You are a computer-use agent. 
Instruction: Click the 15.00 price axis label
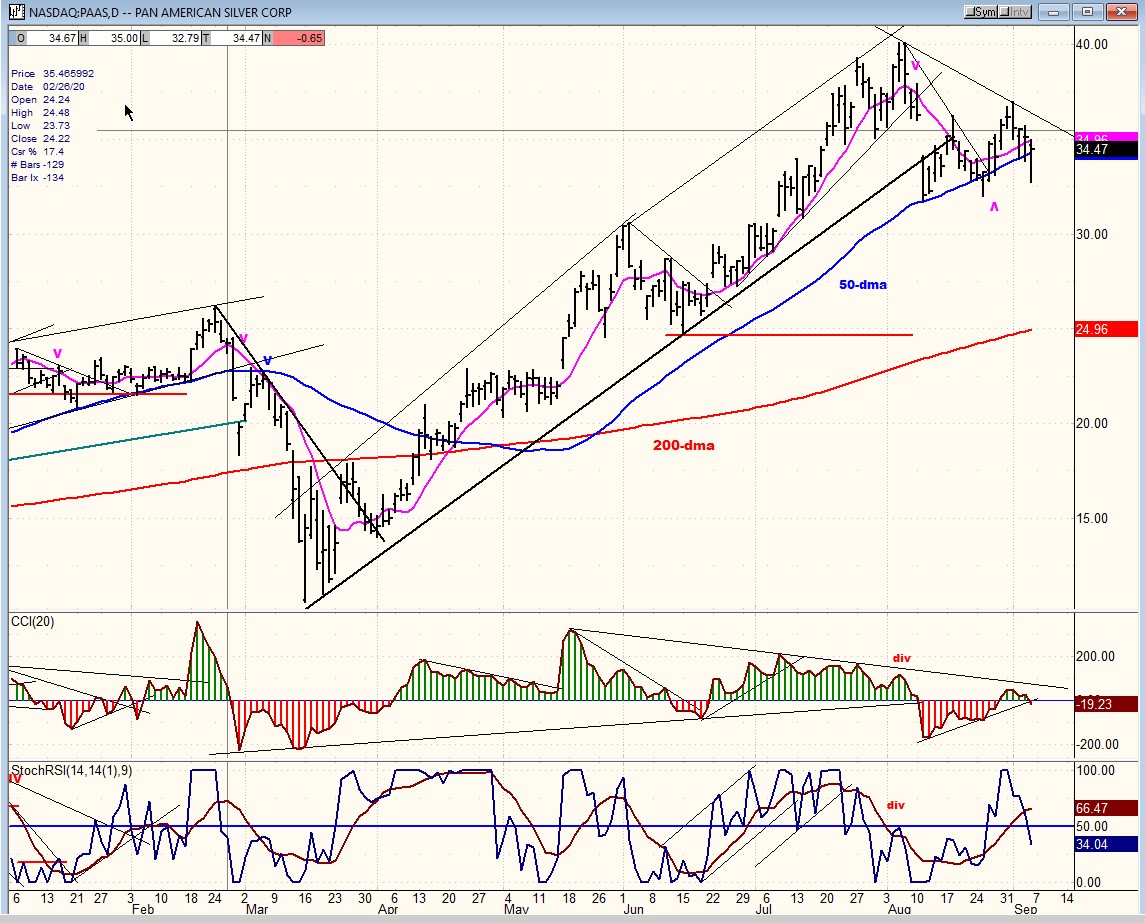pos(1092,518)
